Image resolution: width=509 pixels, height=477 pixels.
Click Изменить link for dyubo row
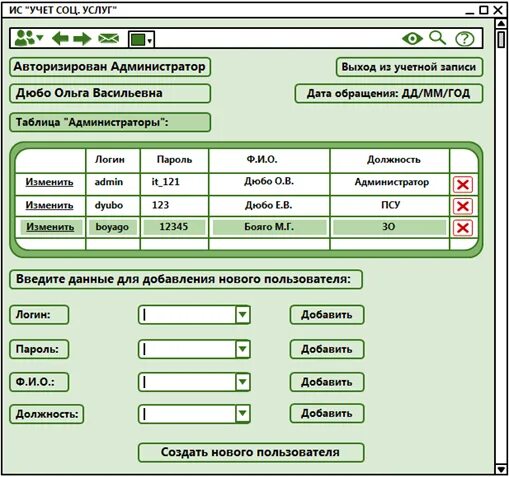pos(49,205)
